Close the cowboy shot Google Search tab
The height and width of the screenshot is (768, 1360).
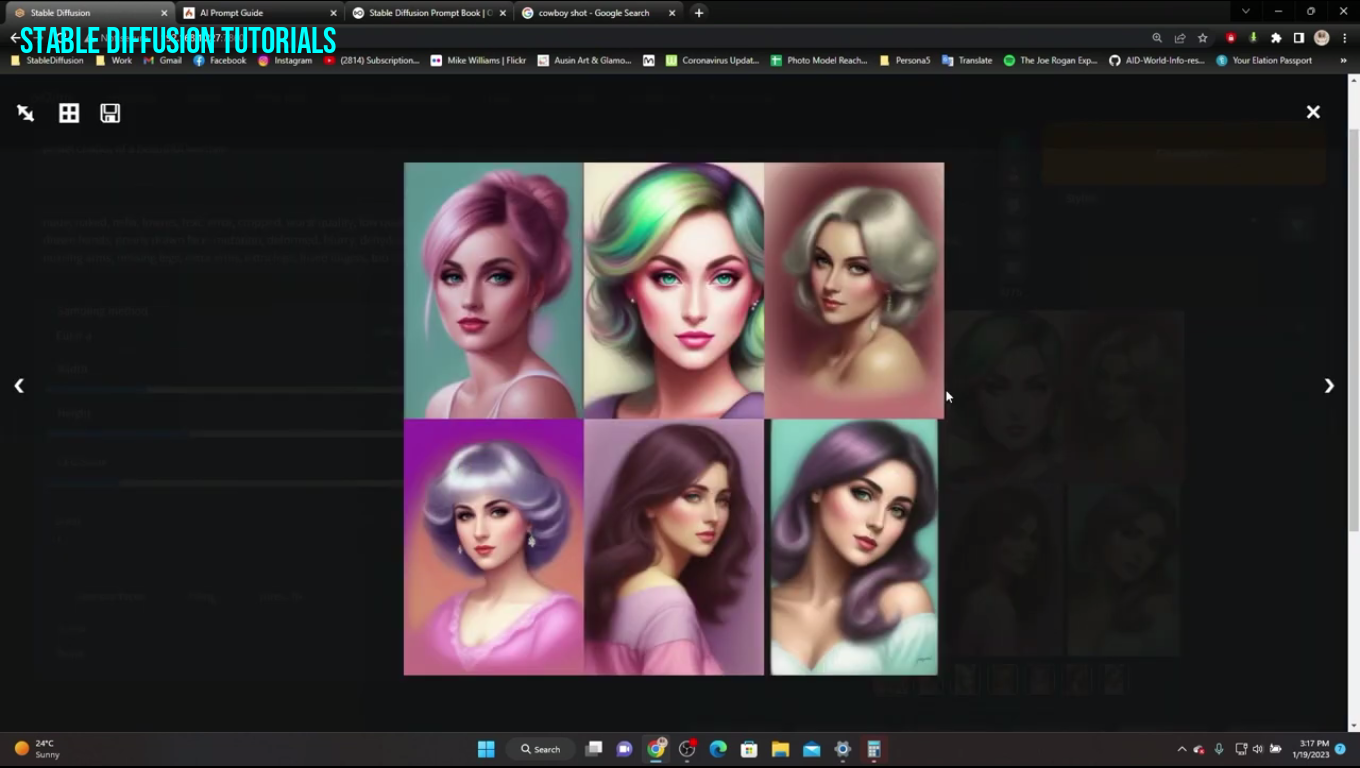672,13
